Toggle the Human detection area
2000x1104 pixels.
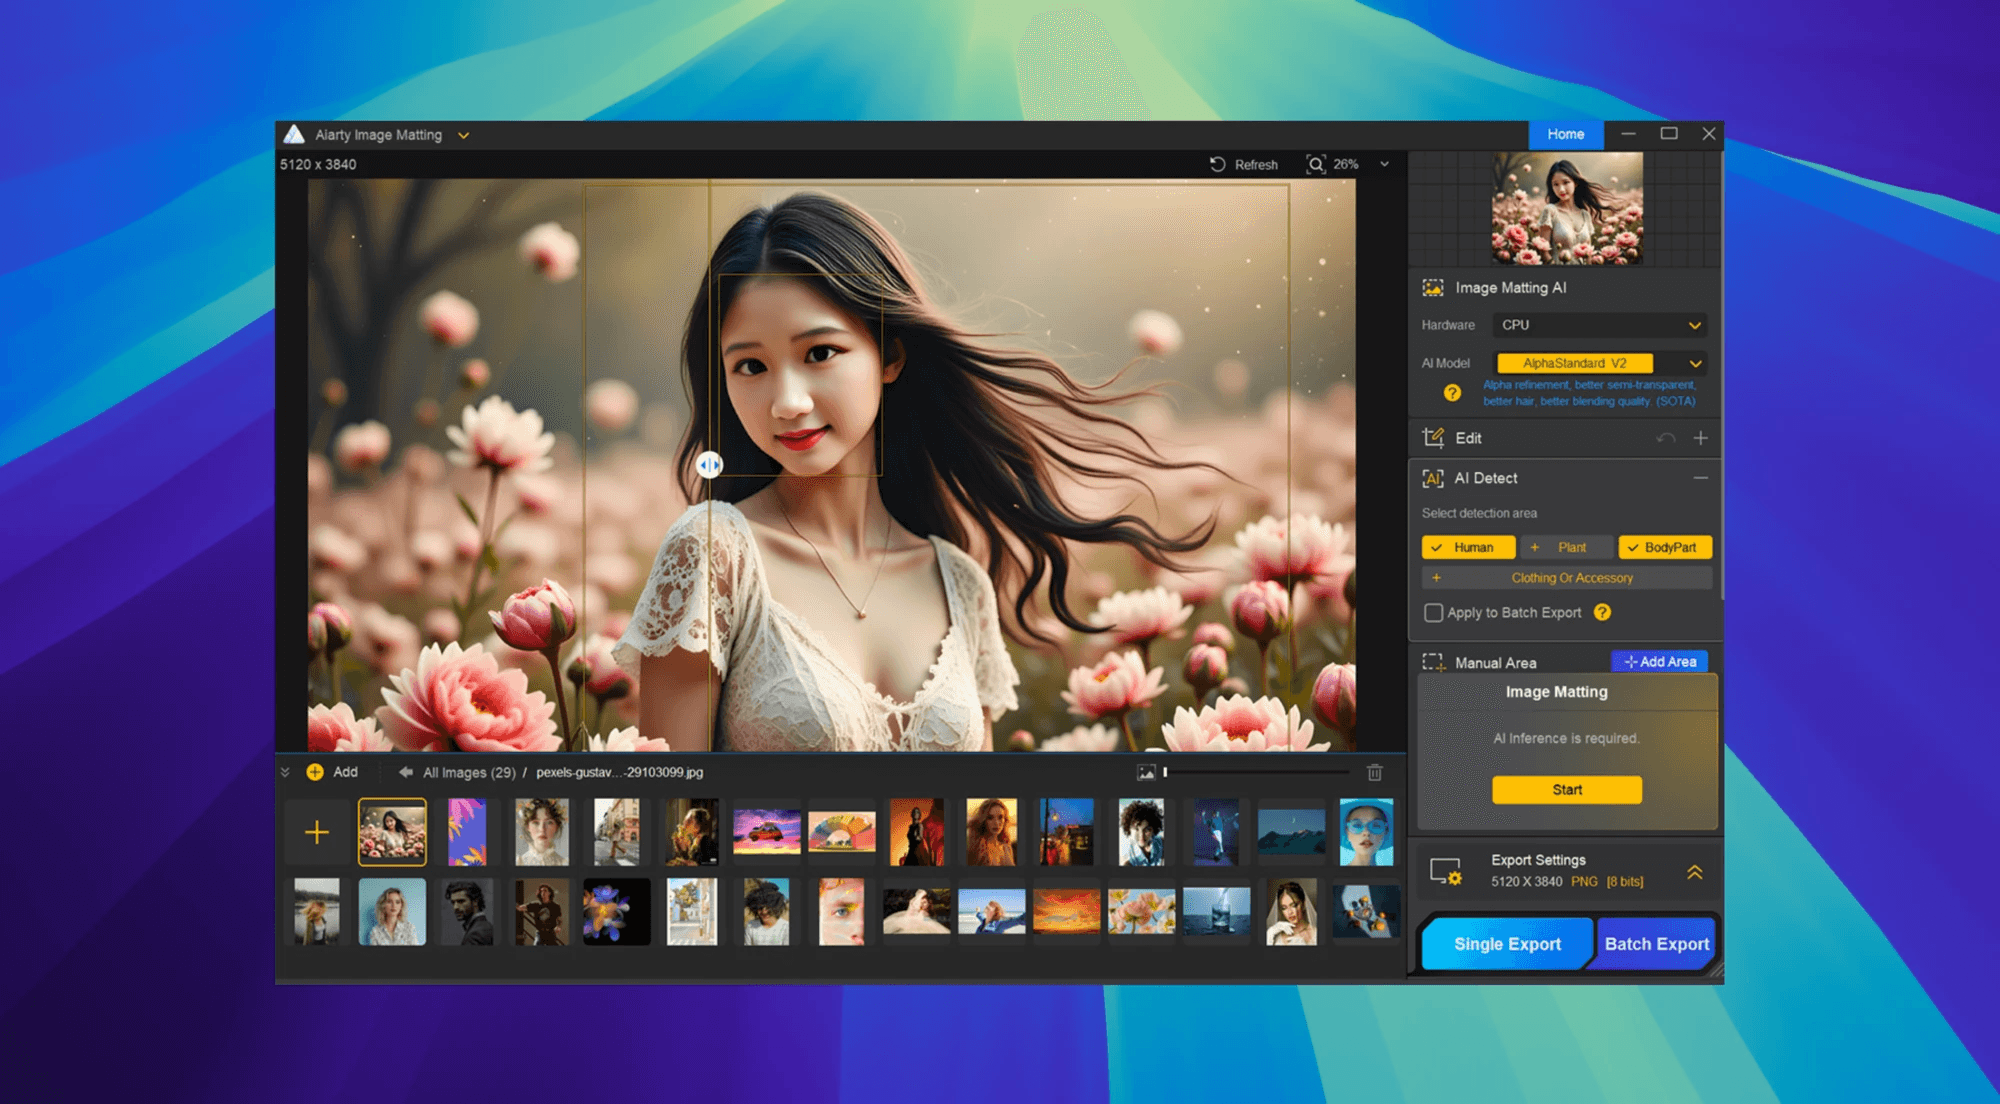(x=1468, y=547)
